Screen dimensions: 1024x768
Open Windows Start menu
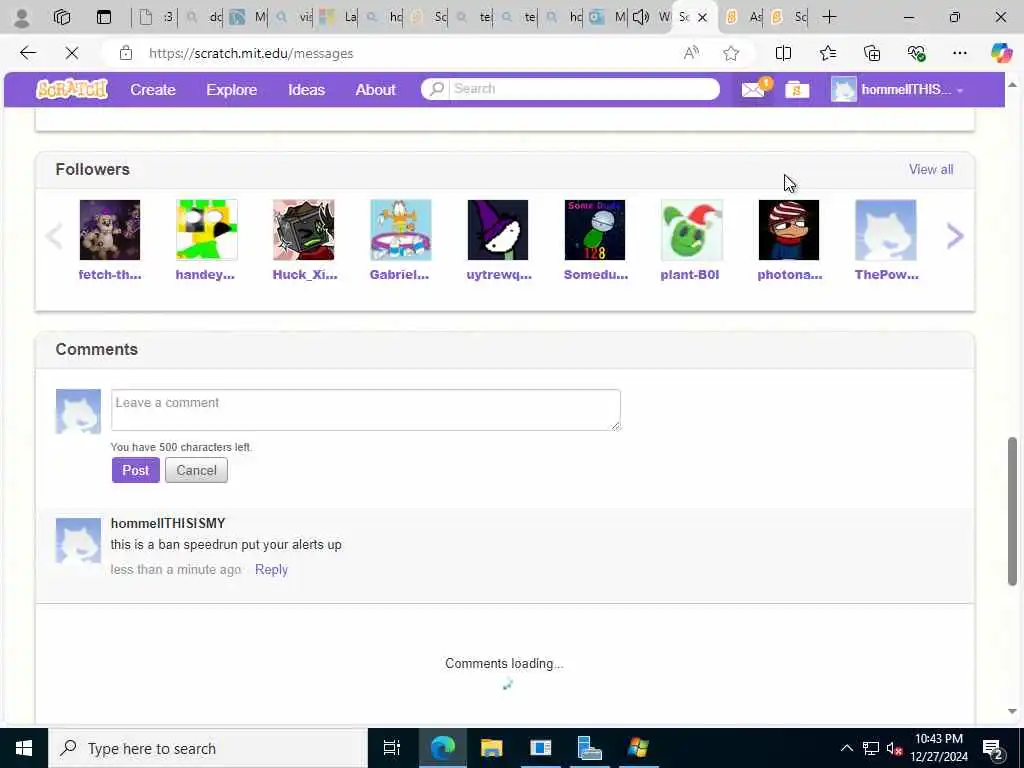point(24,748)
